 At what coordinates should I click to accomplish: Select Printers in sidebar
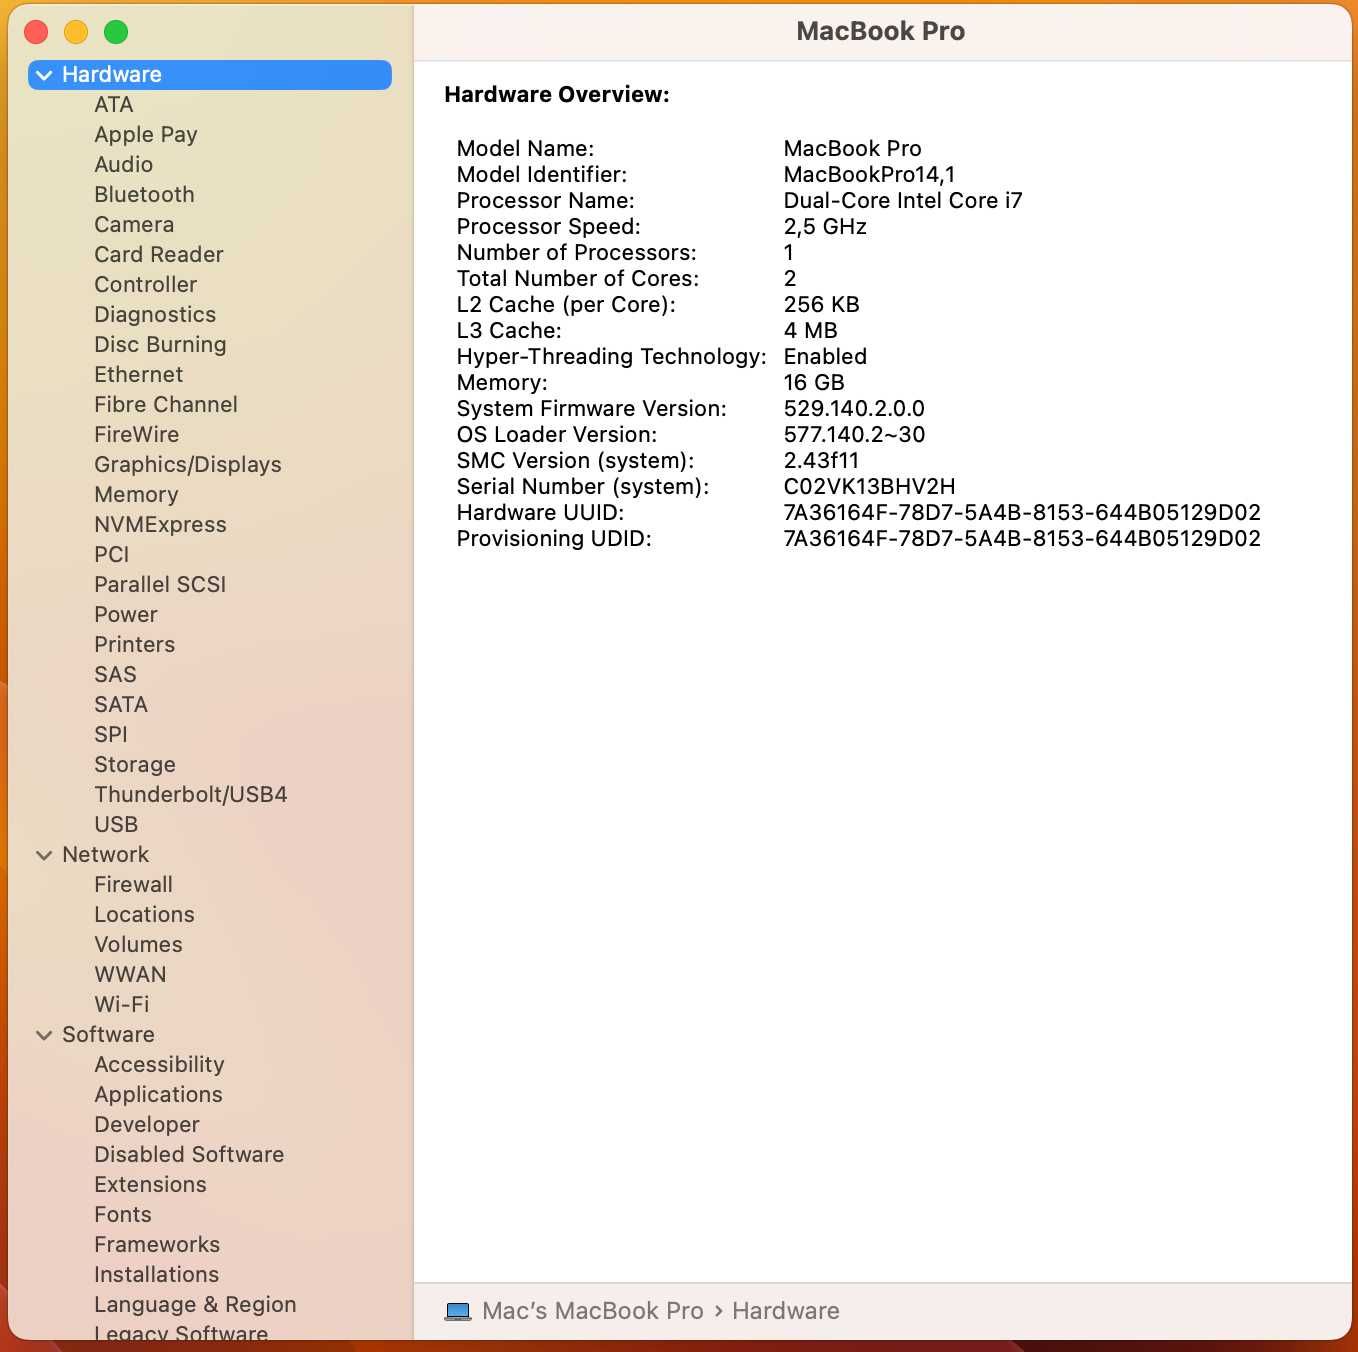[135, 645]
